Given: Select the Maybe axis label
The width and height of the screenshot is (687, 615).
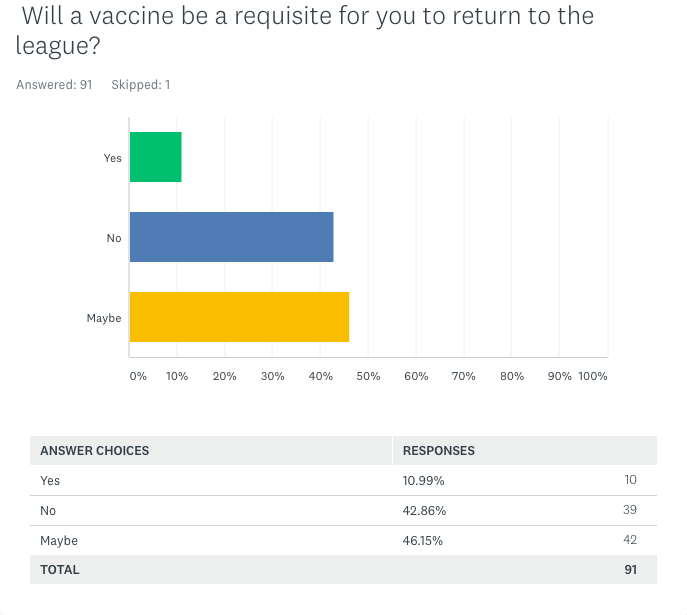Looking at the screenshot, I should (104, 318).
